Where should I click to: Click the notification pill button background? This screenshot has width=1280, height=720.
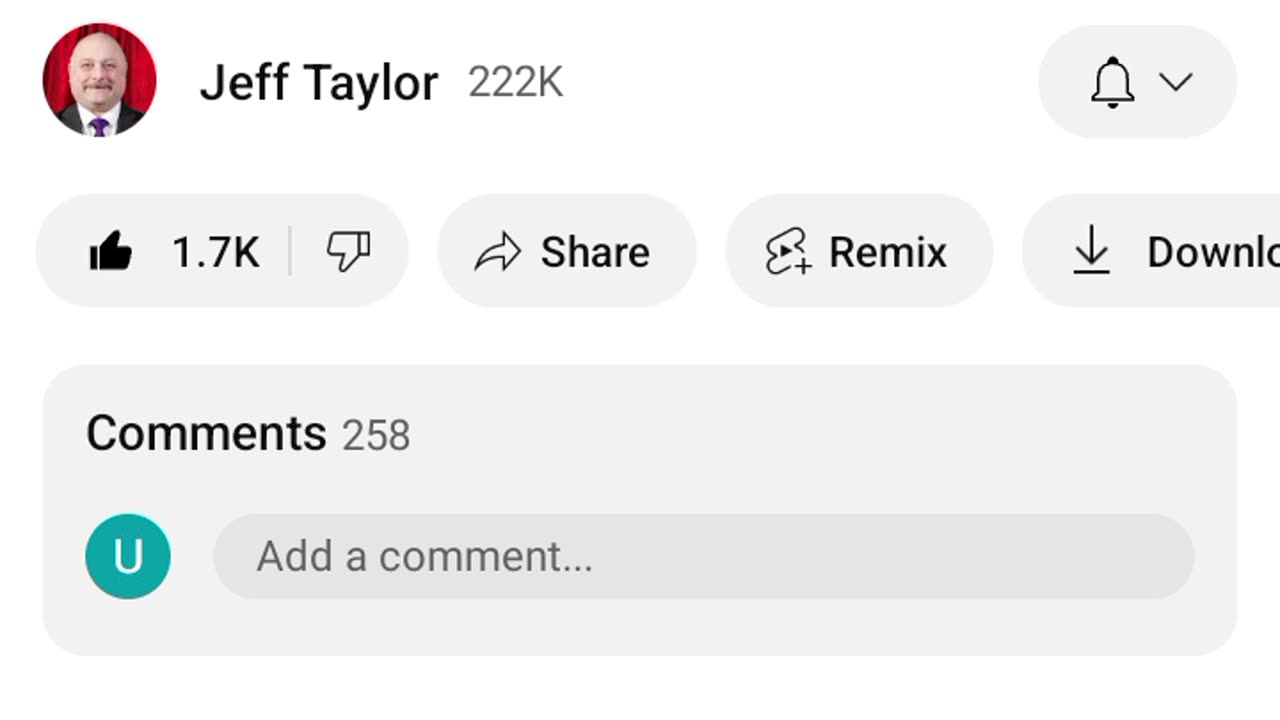point(1060,82)
